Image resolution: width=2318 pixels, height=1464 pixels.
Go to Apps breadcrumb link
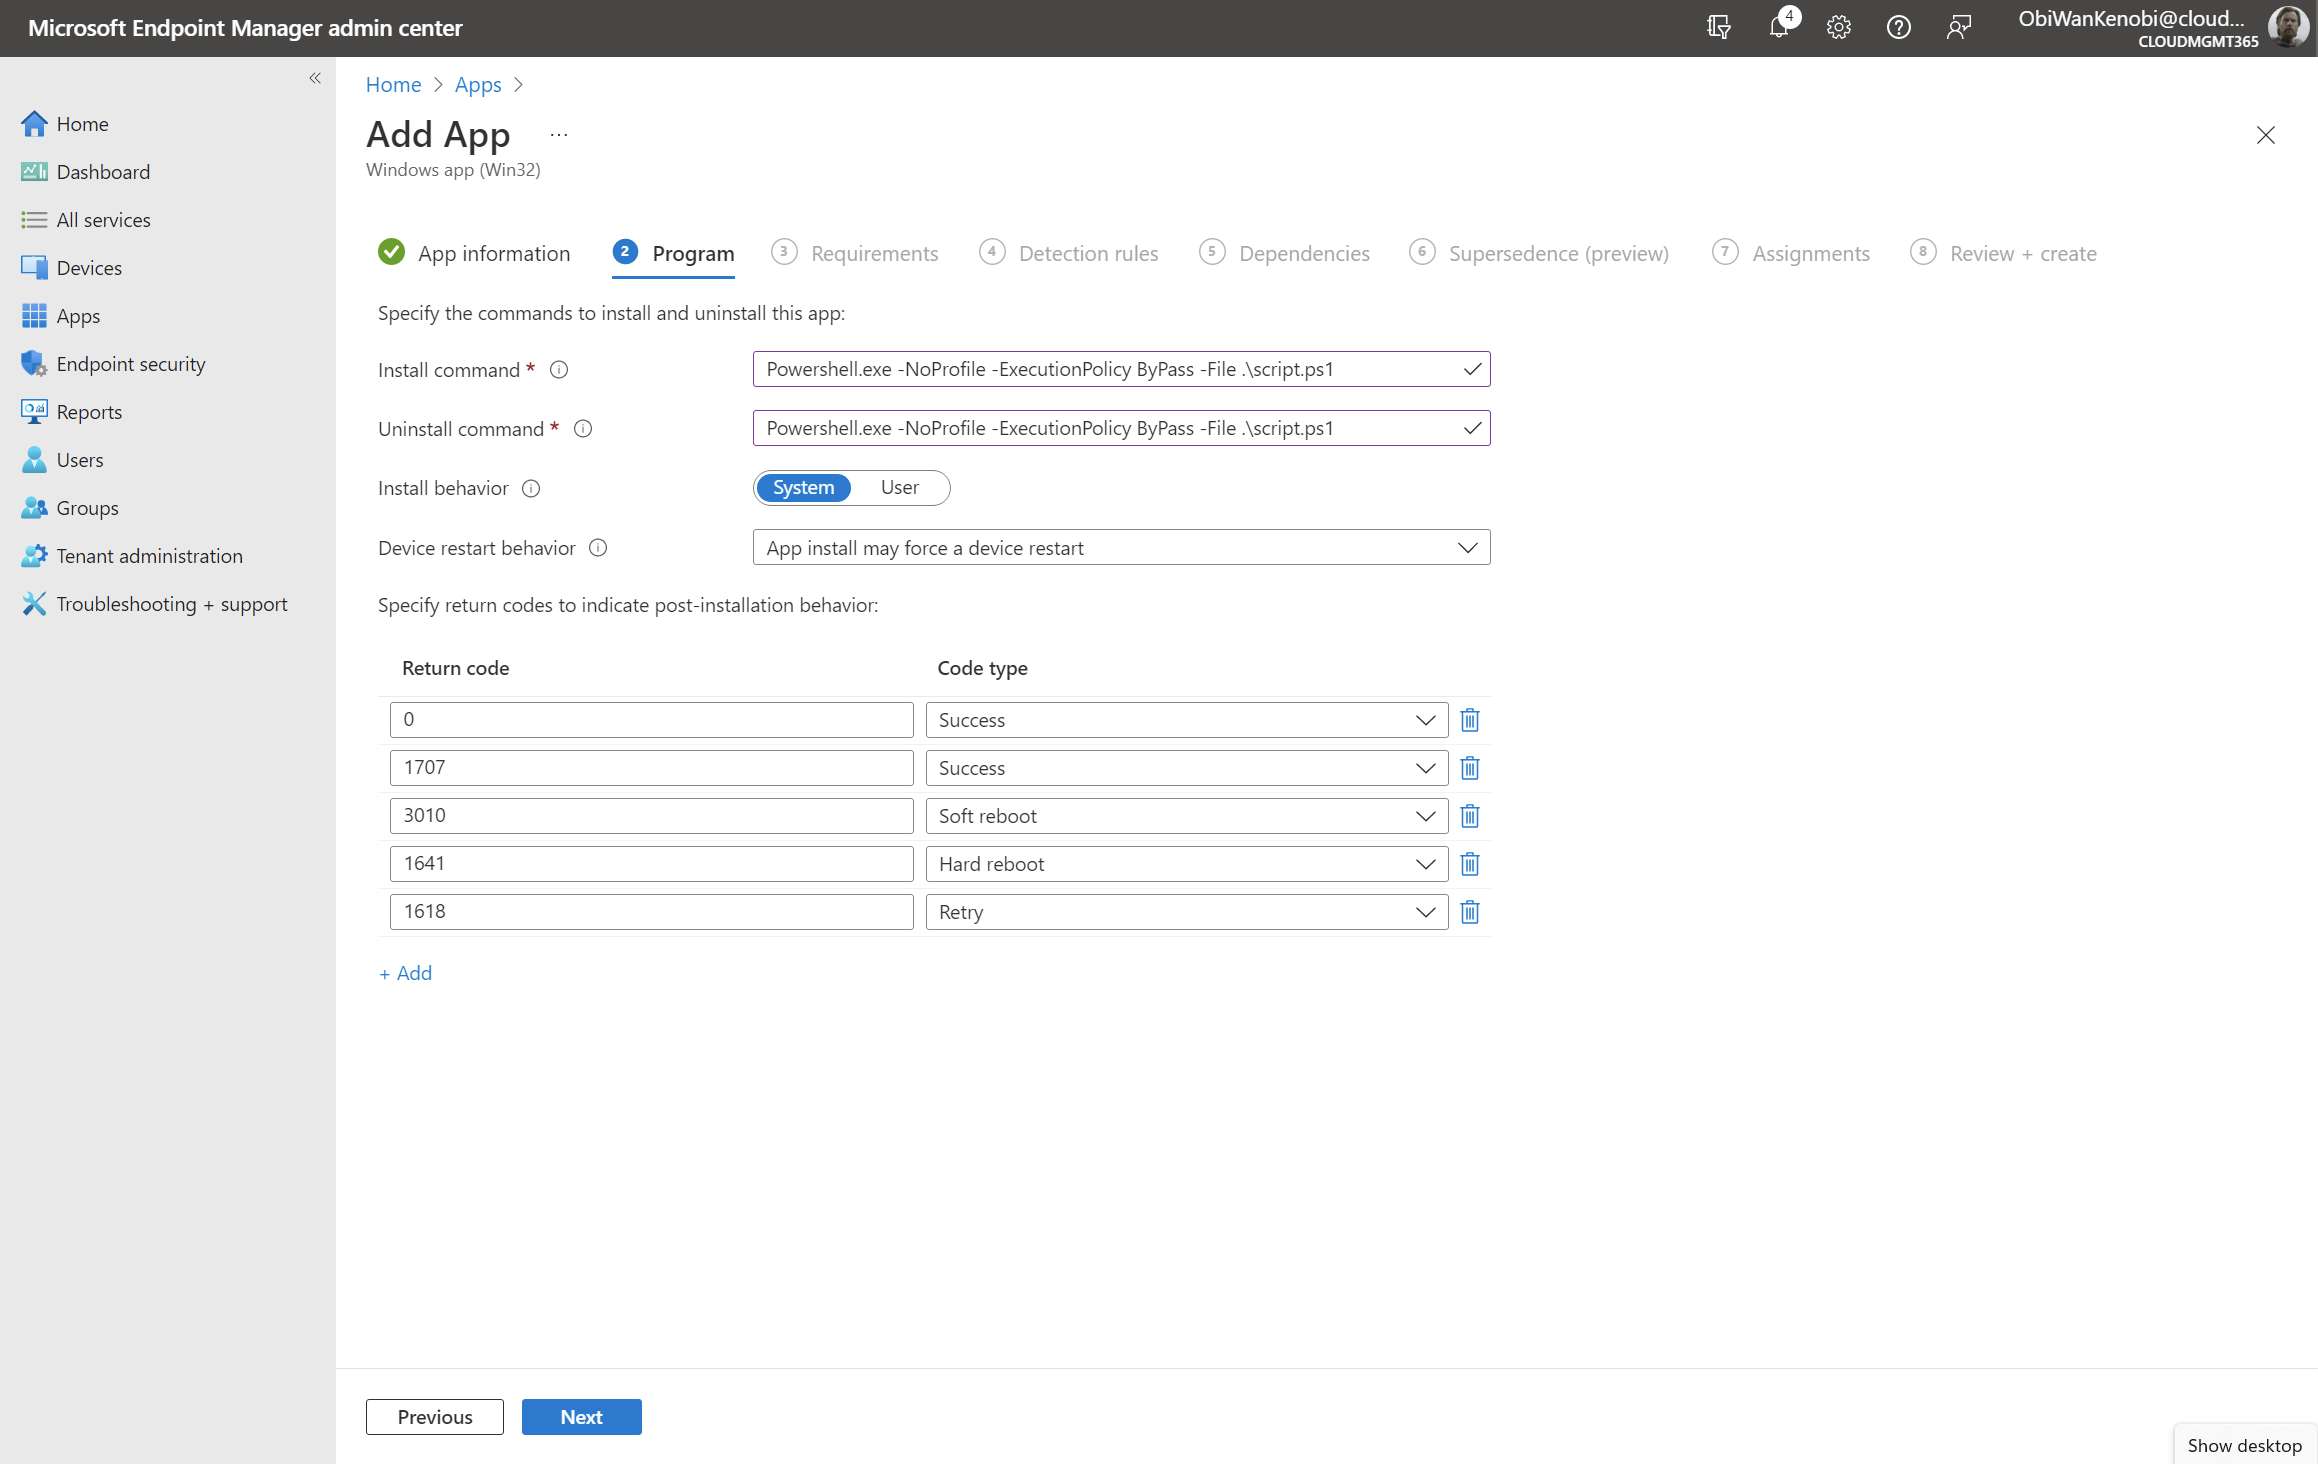pos(478,85)
